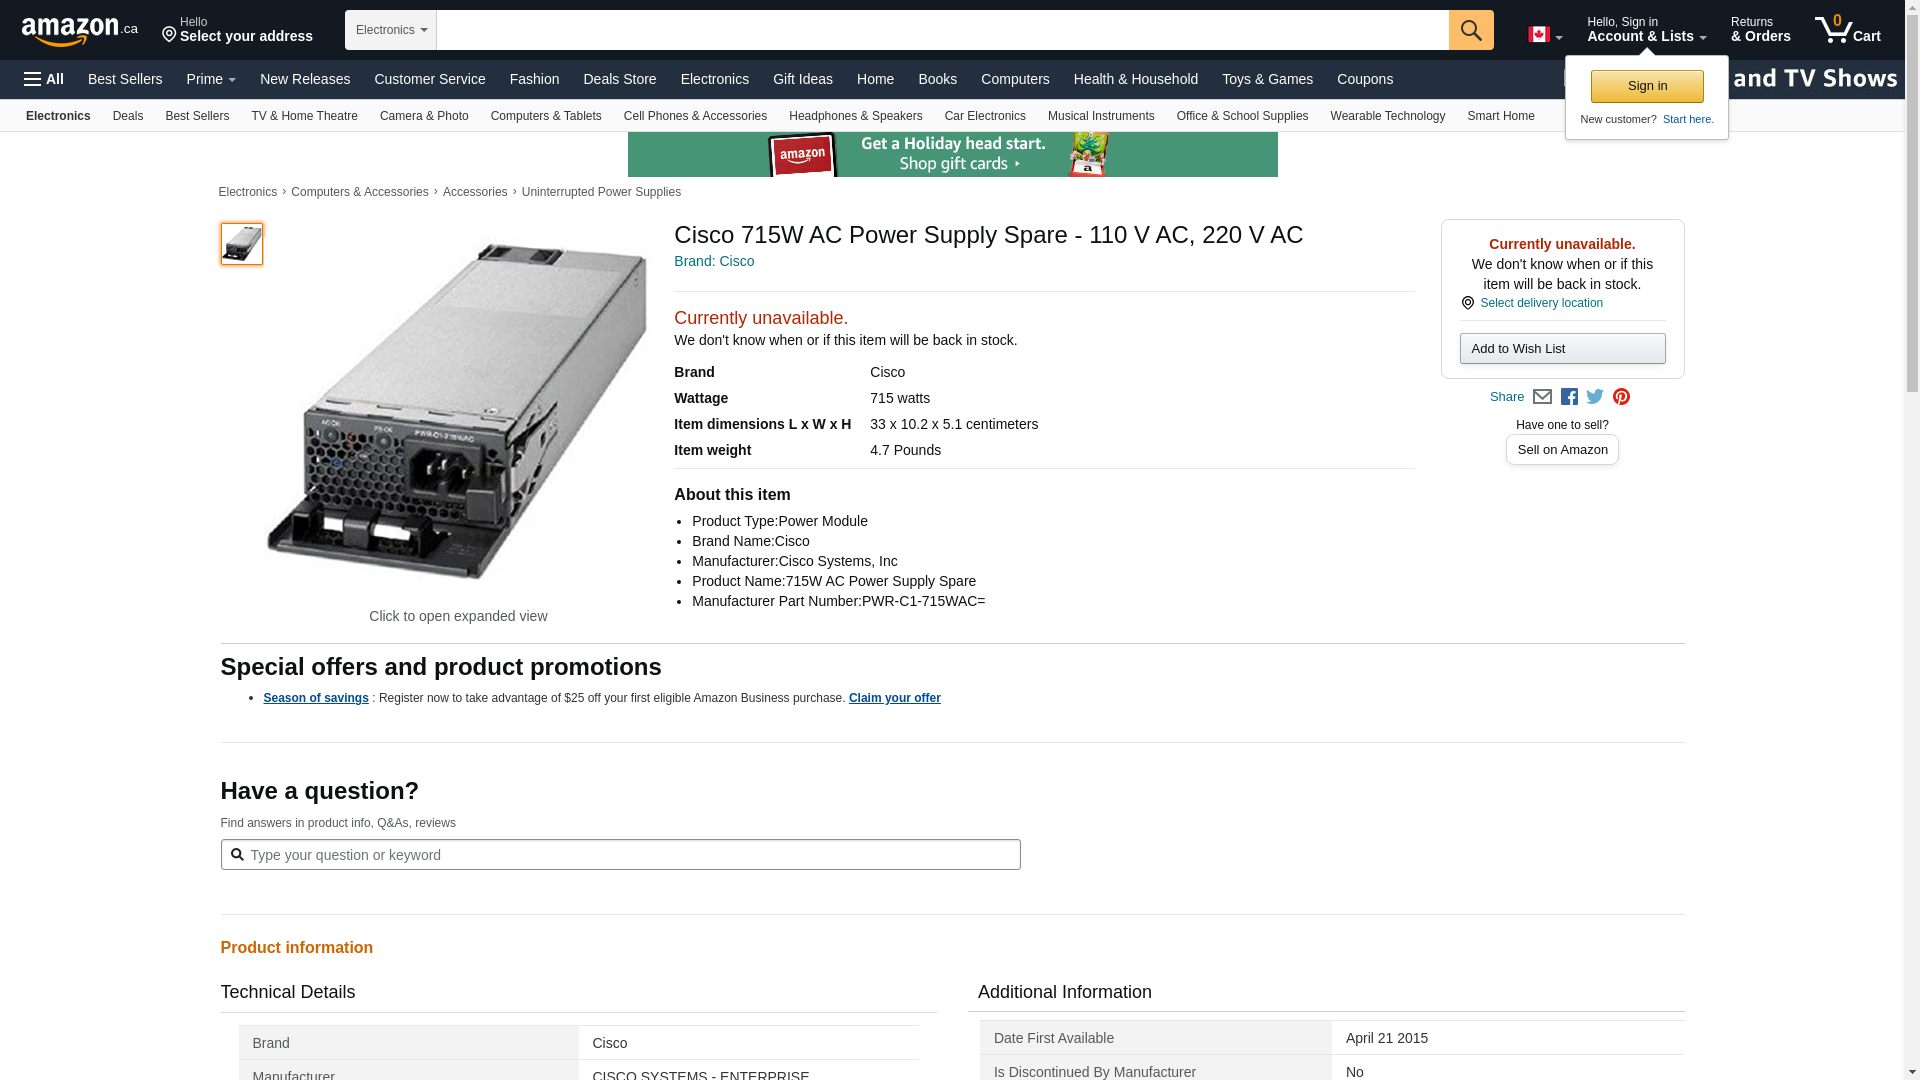Follow the Claim your offer link
Viewport: 1920px width, 1080px height.
pyautogui.click(x=894, y=698)
